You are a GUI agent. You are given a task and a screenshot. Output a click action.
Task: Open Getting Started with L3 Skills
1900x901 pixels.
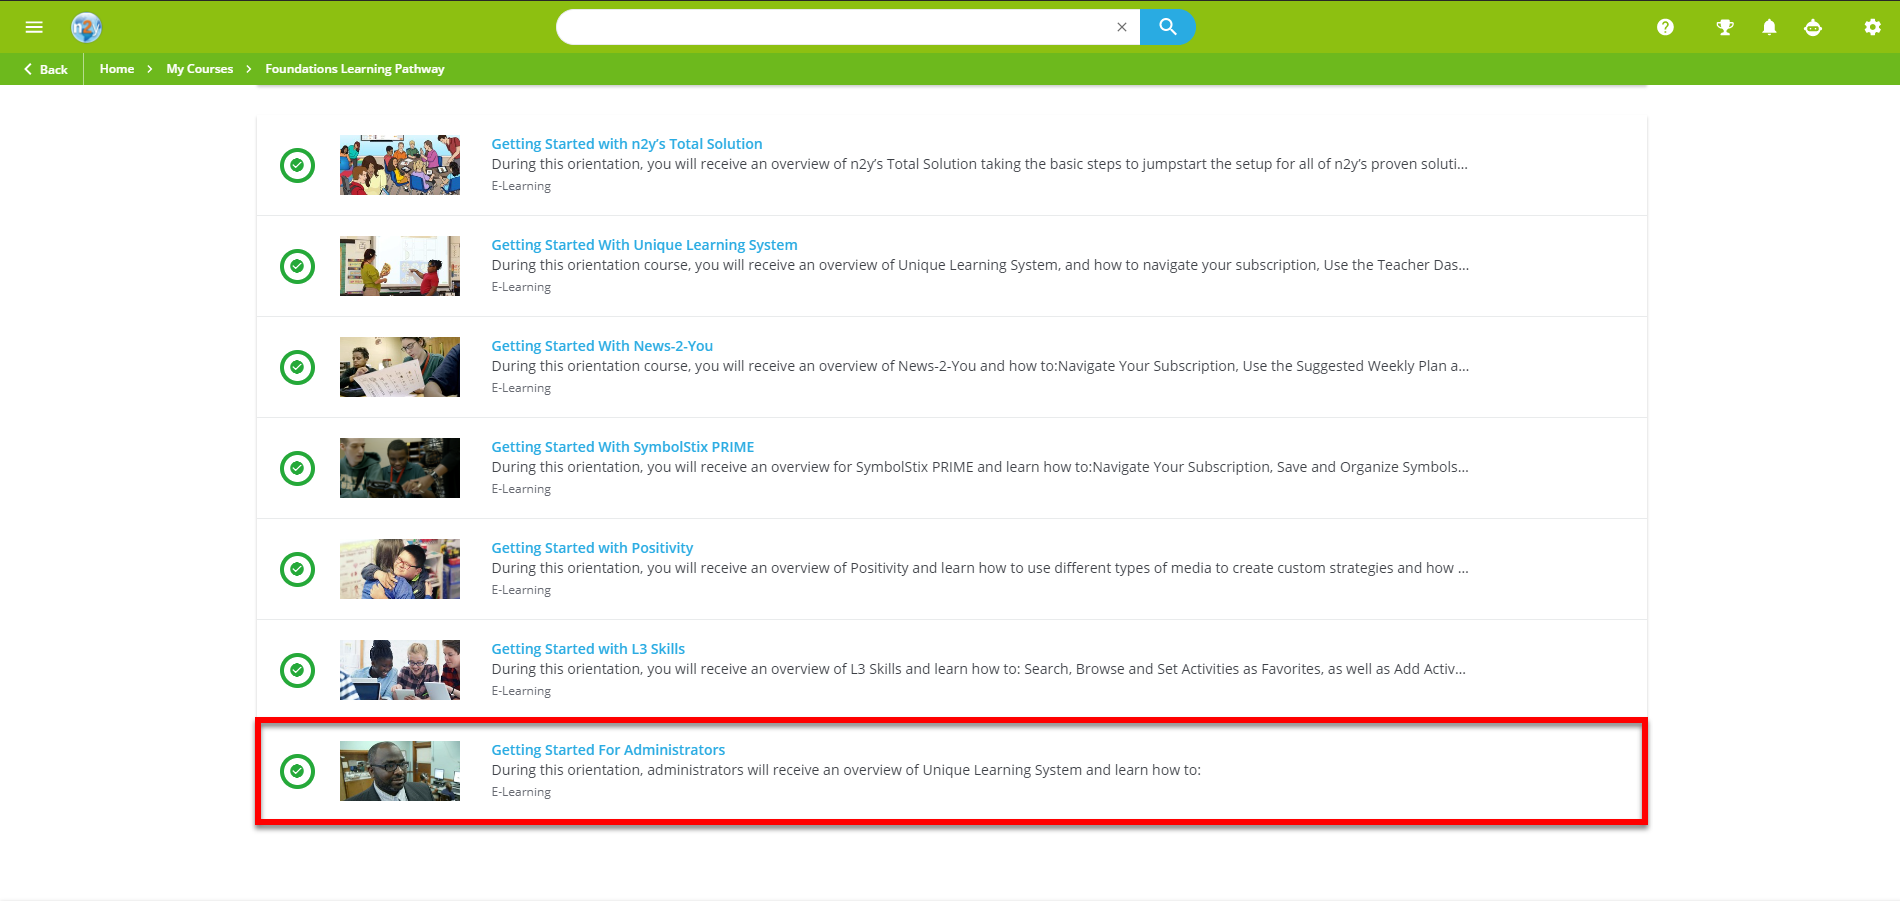[588, 649]
